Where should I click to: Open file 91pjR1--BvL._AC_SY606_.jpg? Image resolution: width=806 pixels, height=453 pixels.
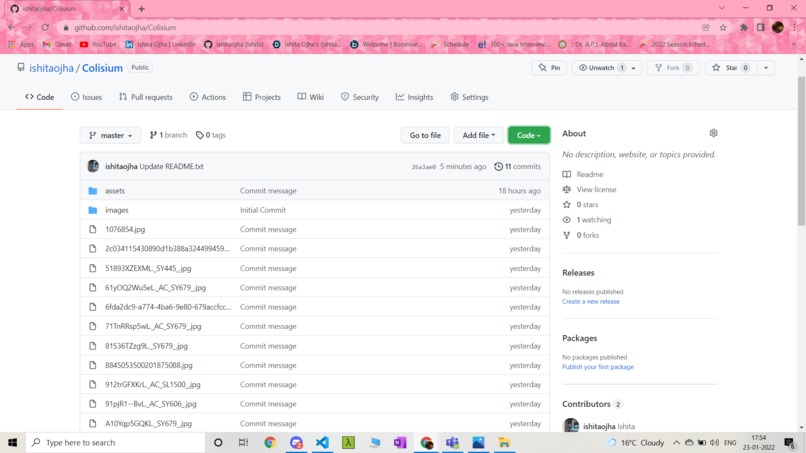(x=151, y=404)
